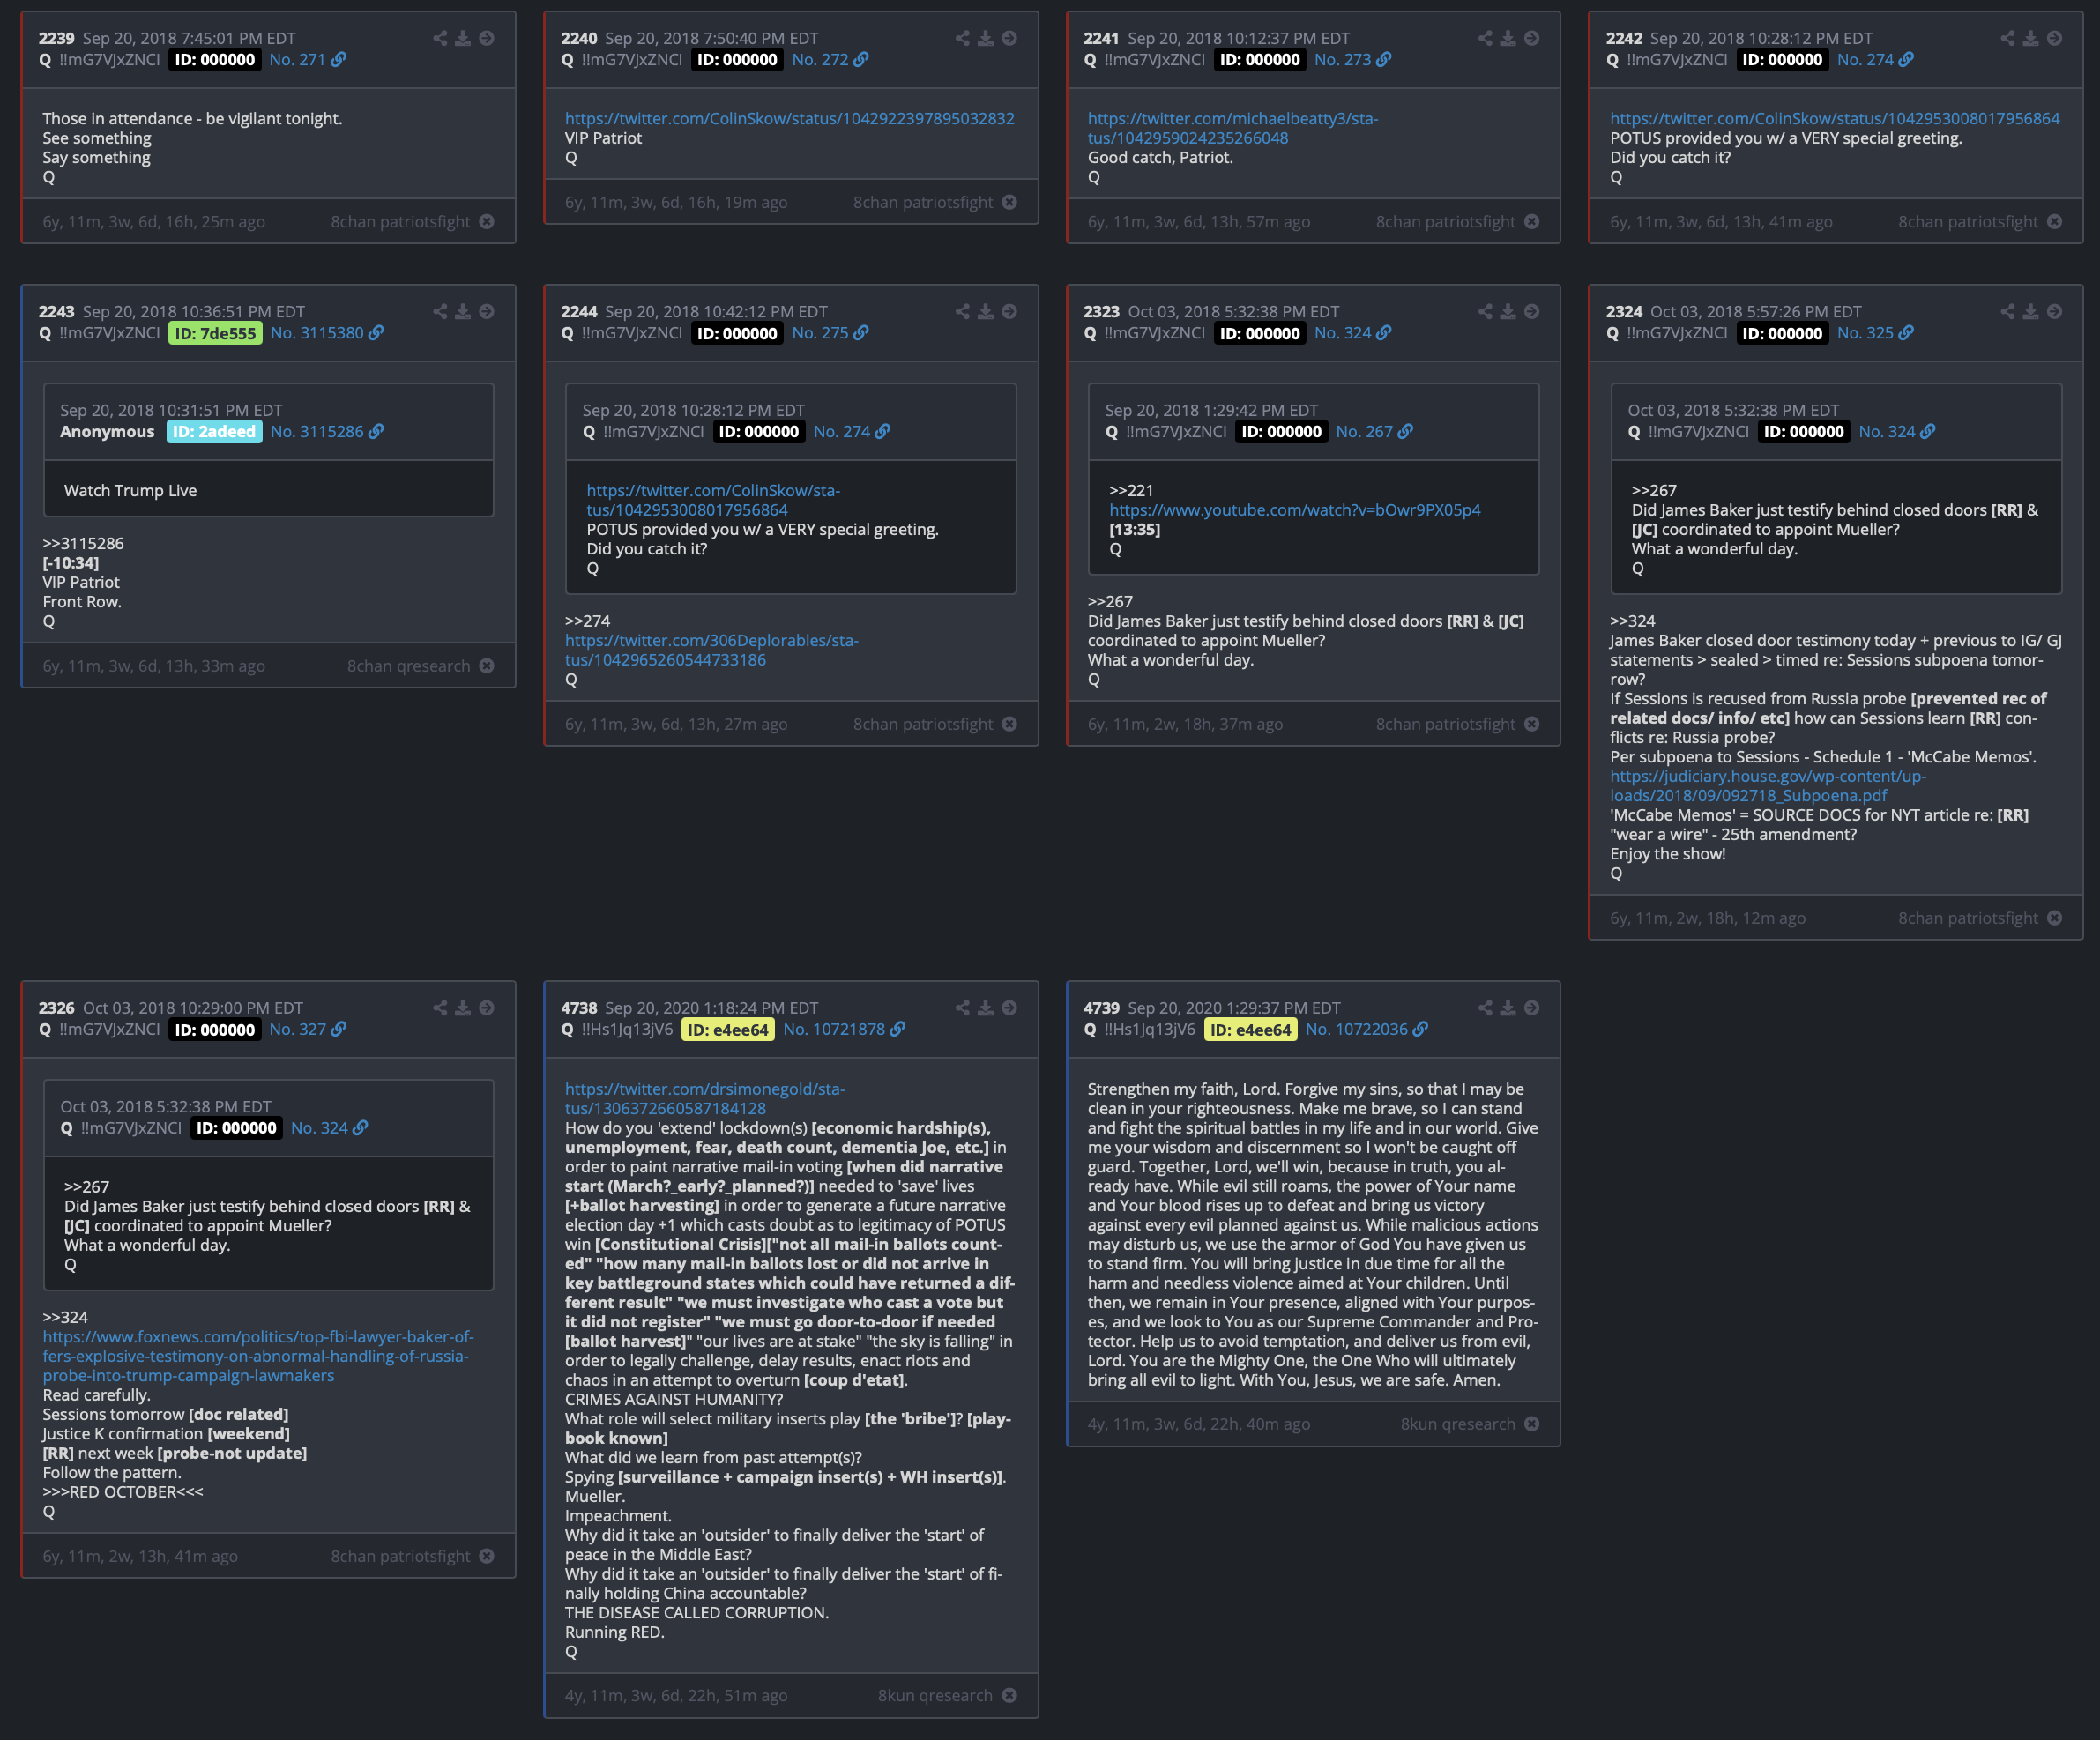Click '6y, 11m, 3w, 6d, 13h, 33m ago' timestamp

point(154,666)
